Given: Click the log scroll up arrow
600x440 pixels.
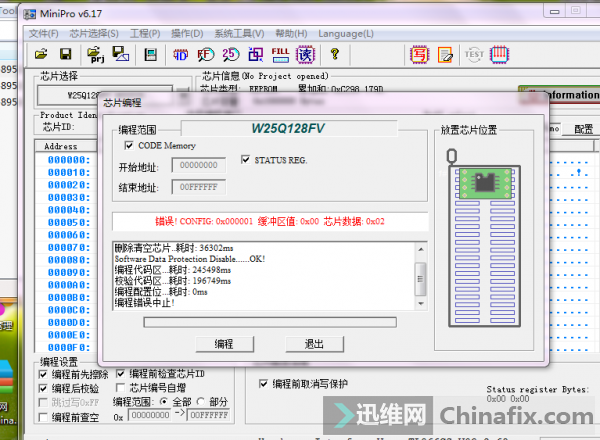Looking at the screenshot, I should [x=421, y=249].
